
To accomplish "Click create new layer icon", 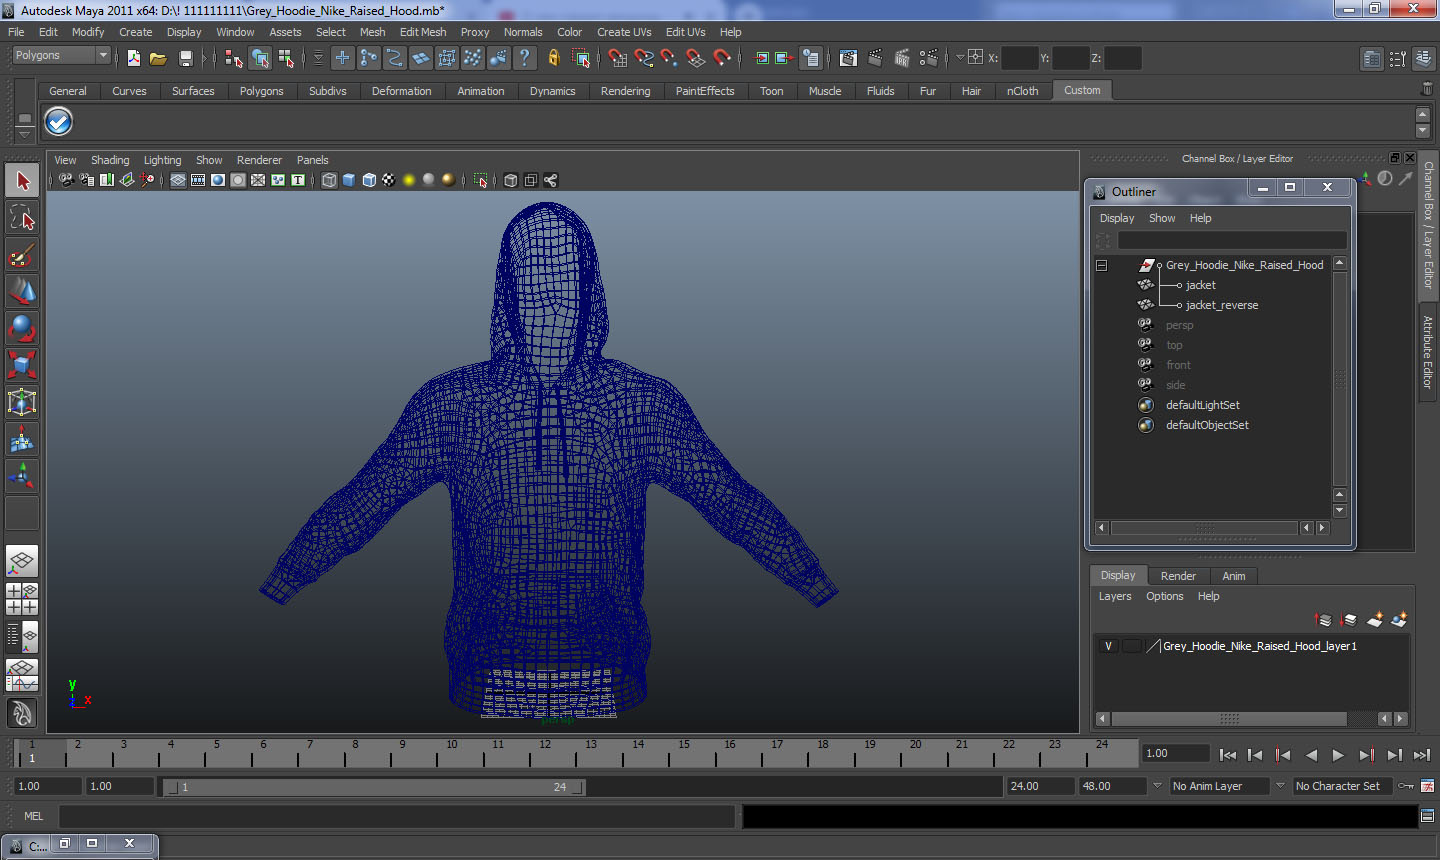I will coord(1375,620).
